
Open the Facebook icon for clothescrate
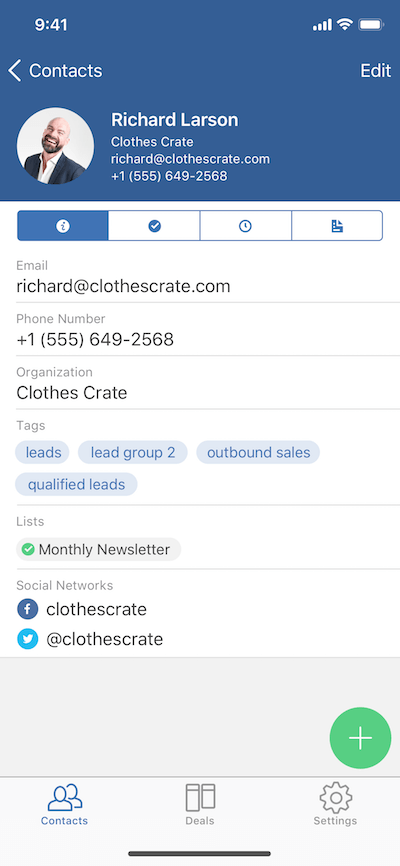(x=28, y=610)
